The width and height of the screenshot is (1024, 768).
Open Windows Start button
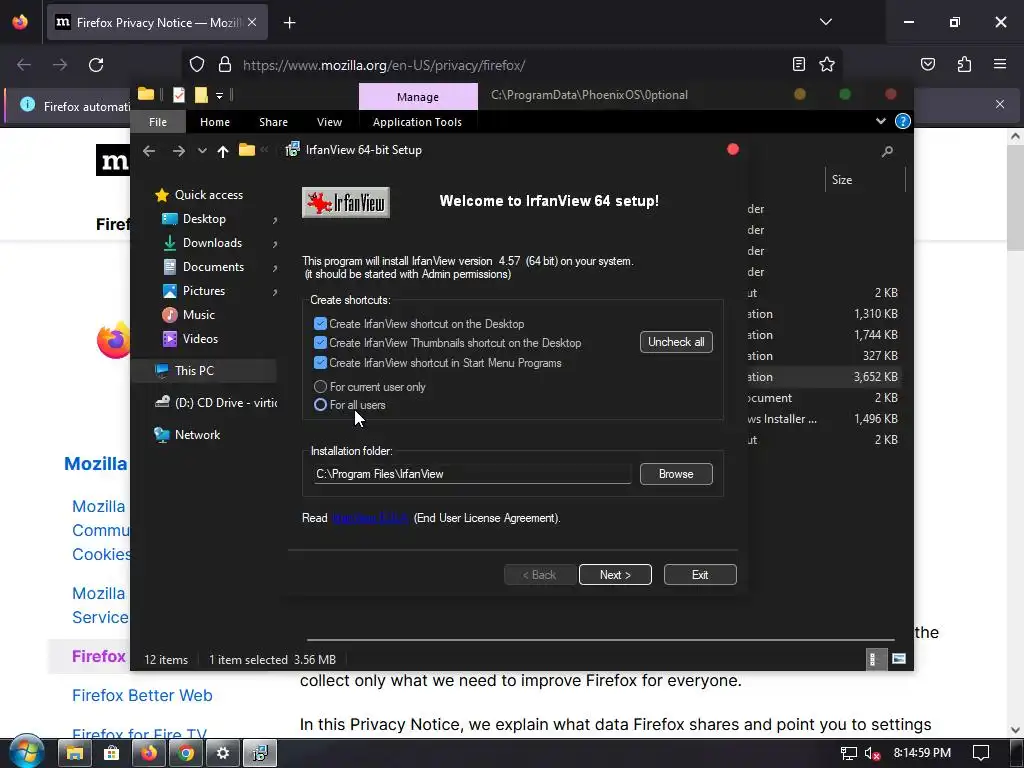pyautogui.click(x=26, y=752)
